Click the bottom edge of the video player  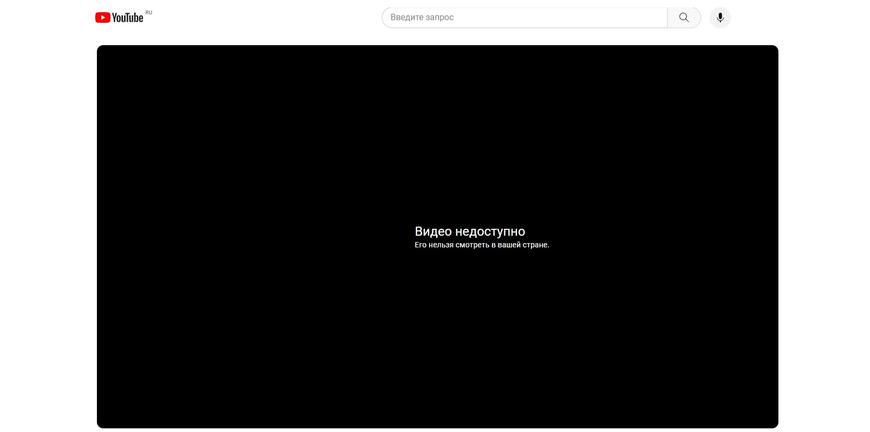[x=437, y=426]
